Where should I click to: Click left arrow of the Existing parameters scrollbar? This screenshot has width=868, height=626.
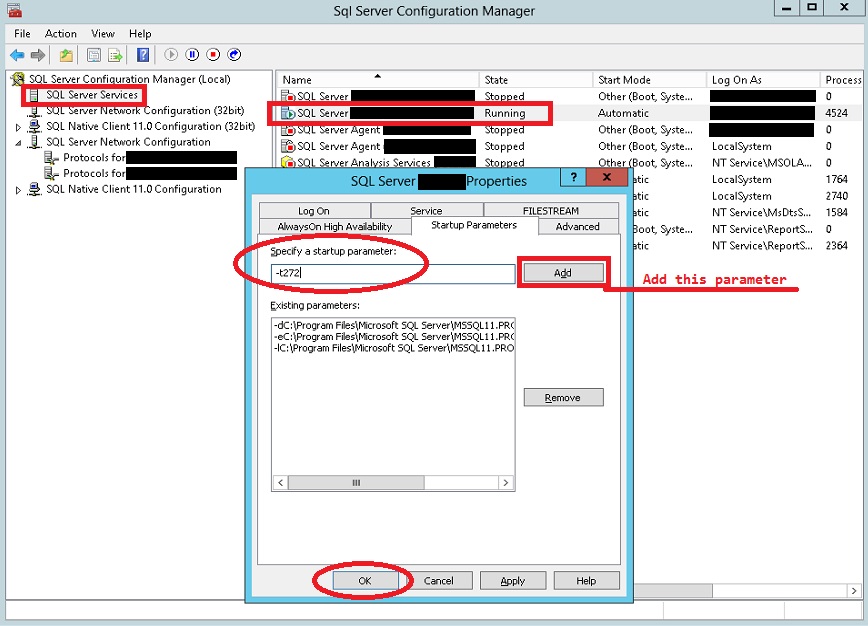tap(281, 483)
